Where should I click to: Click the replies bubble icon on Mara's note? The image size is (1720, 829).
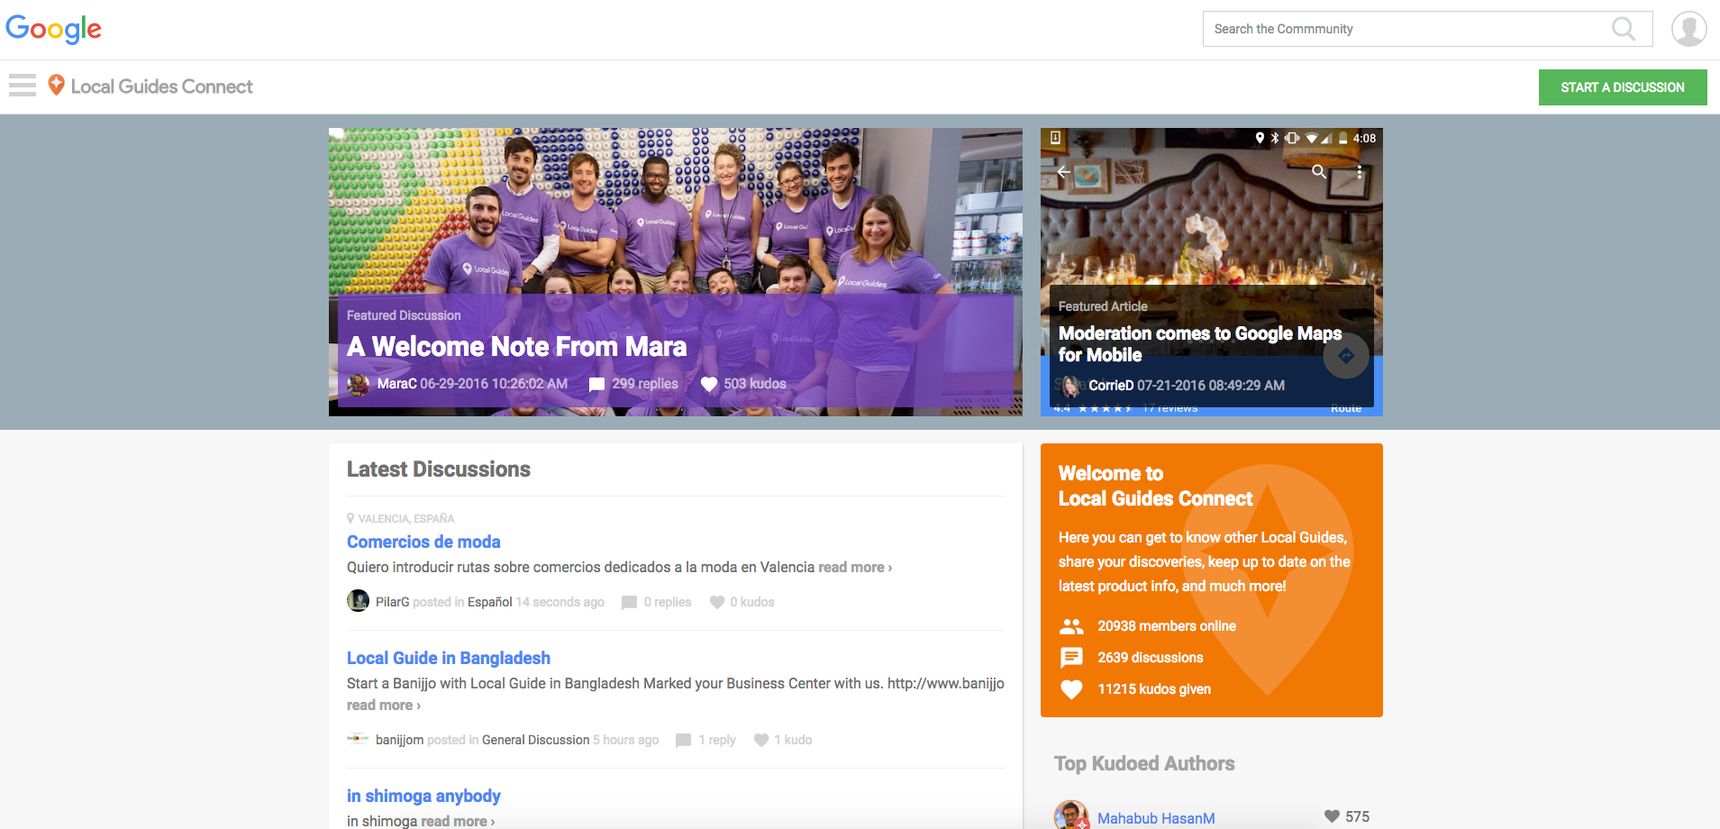[597, 384]
